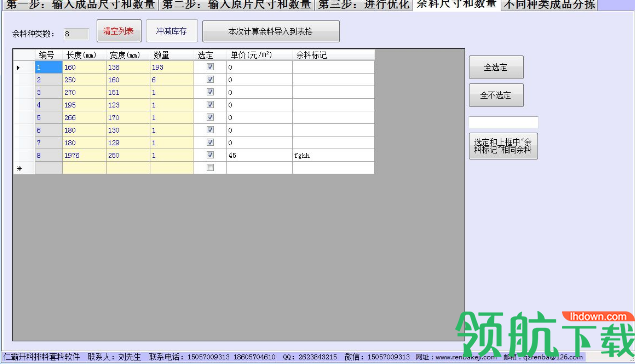The image size is (635, 364).
Task: Click the 编号 cell of row 8
Action: point(49,155)
